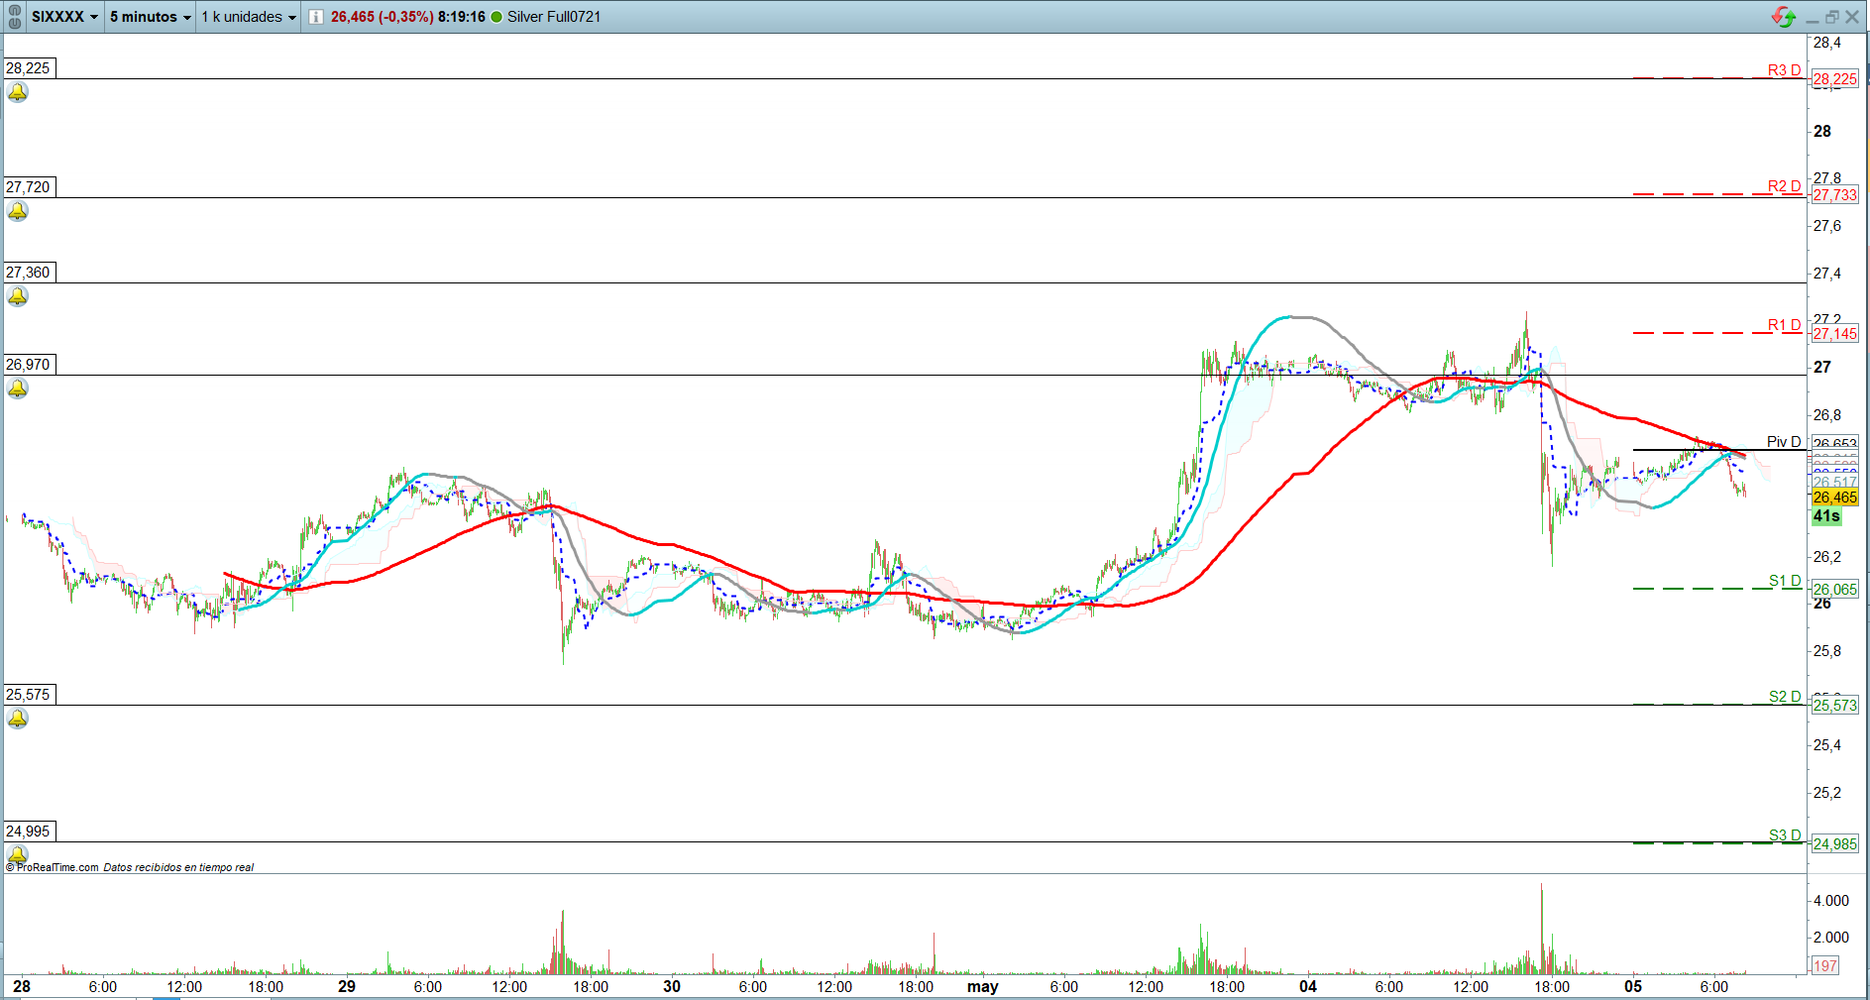Click the red 197 volume value tag
This screenshot has height=1000, width=1870.
[x=1825, y=965]
